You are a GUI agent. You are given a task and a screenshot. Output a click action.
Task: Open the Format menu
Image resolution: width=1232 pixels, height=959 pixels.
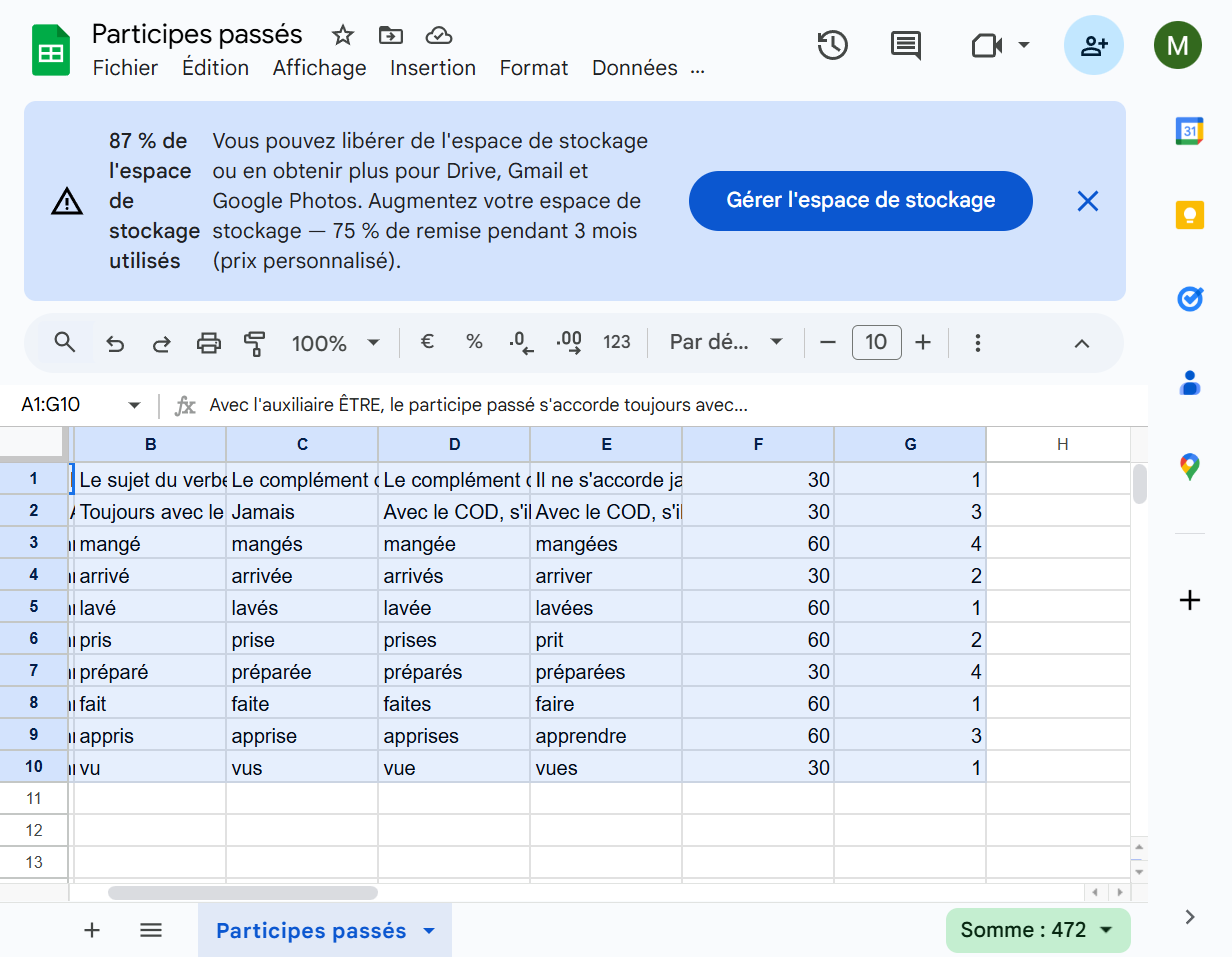(x=534, y=68)
